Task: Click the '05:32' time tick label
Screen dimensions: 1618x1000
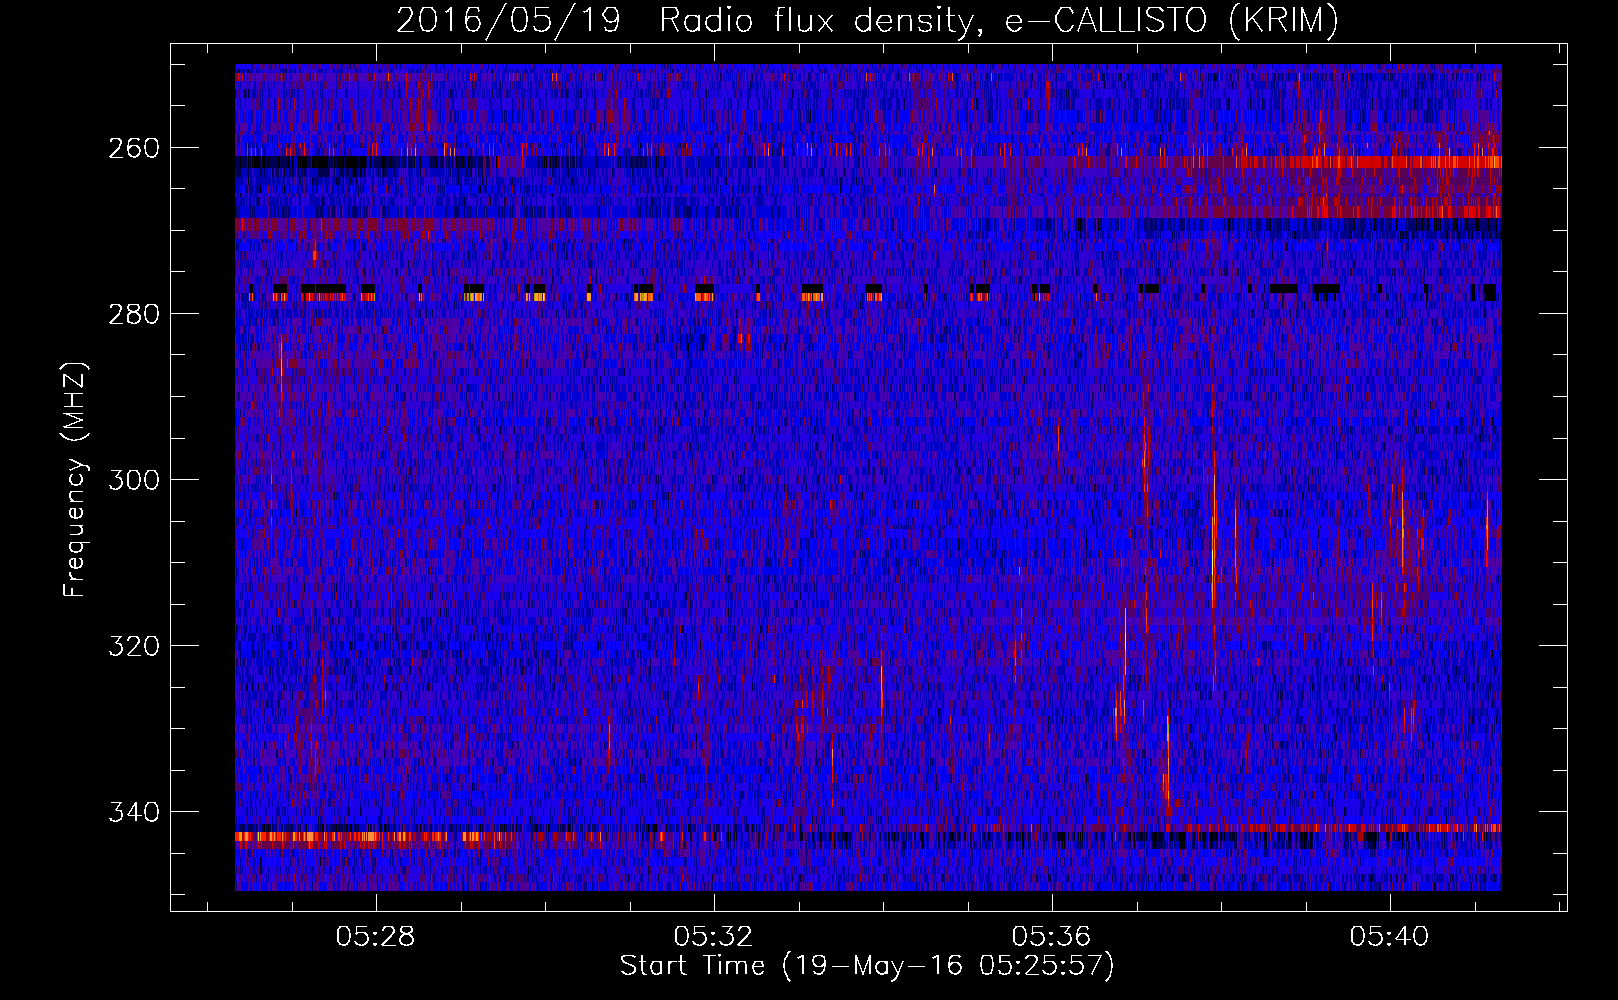Action: 714,937
